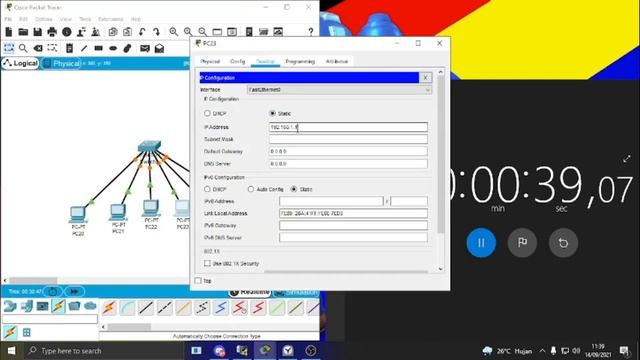Click the IPv6 Gateway field
This screenshot has height=360, width=640.
coord(353,225)
